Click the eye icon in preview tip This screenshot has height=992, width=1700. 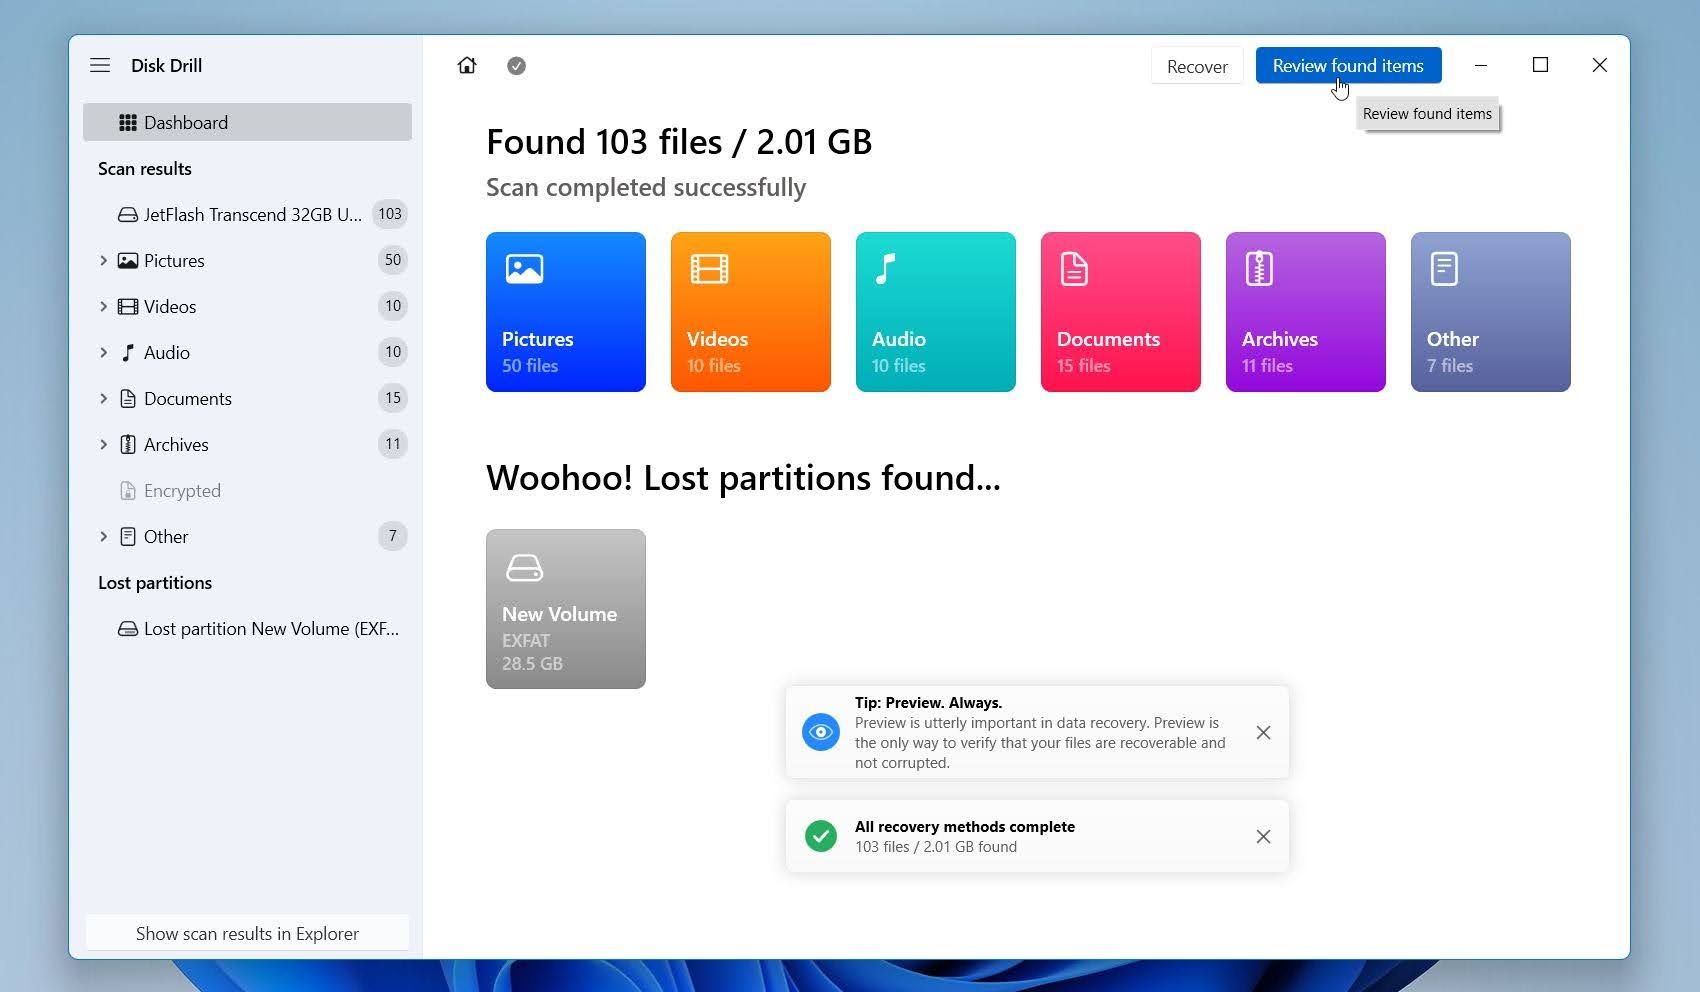pos(821,732)
